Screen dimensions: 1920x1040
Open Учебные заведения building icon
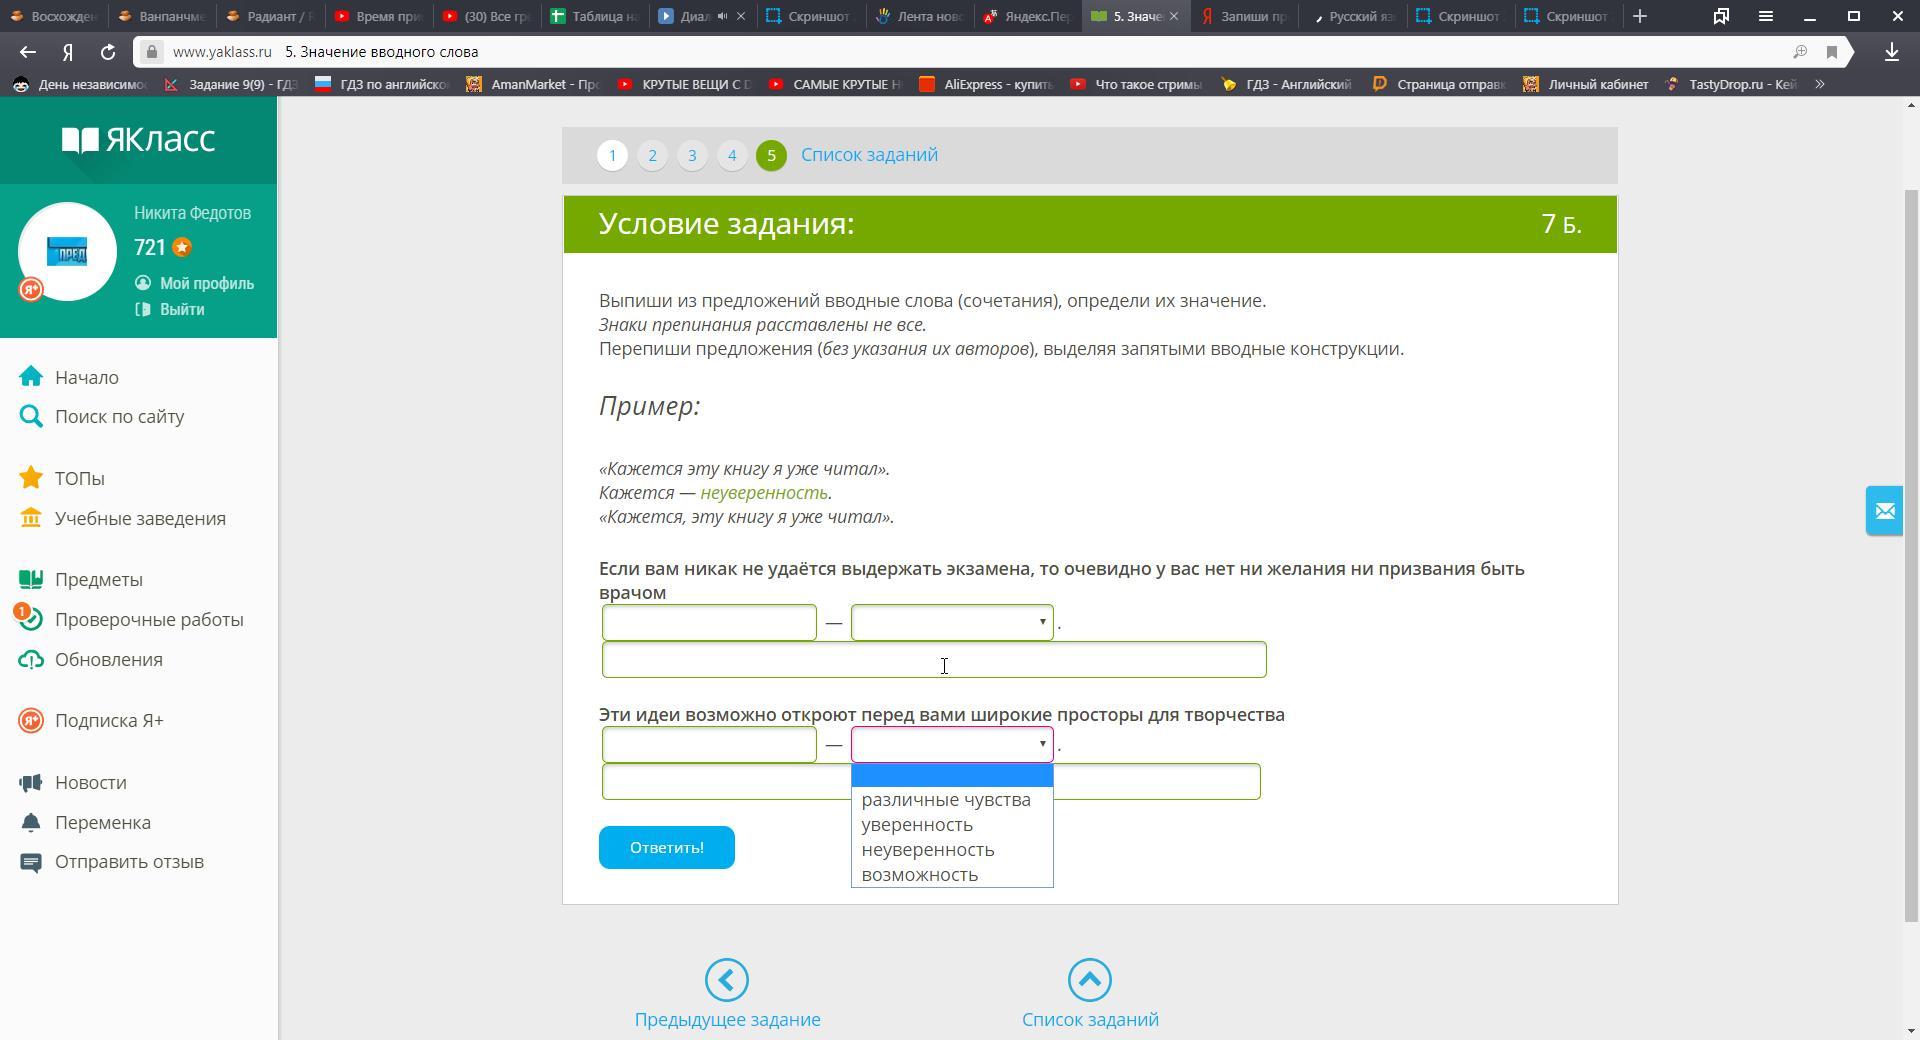coord(31,518)
